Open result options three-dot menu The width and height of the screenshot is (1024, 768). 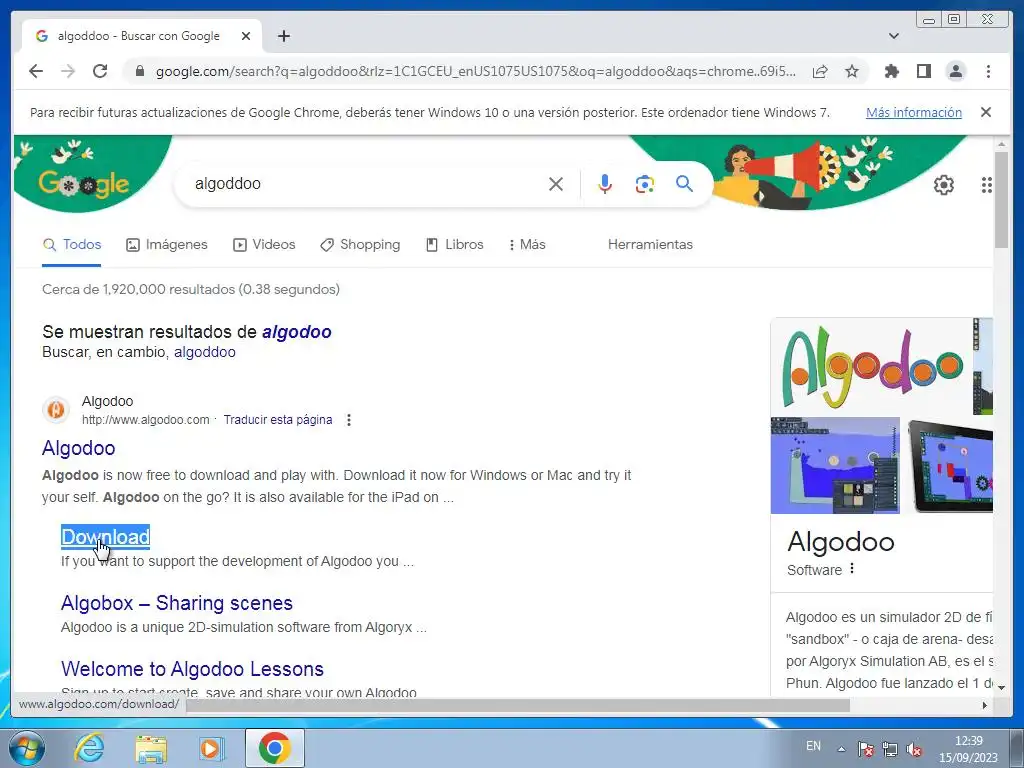pos(349,420)
